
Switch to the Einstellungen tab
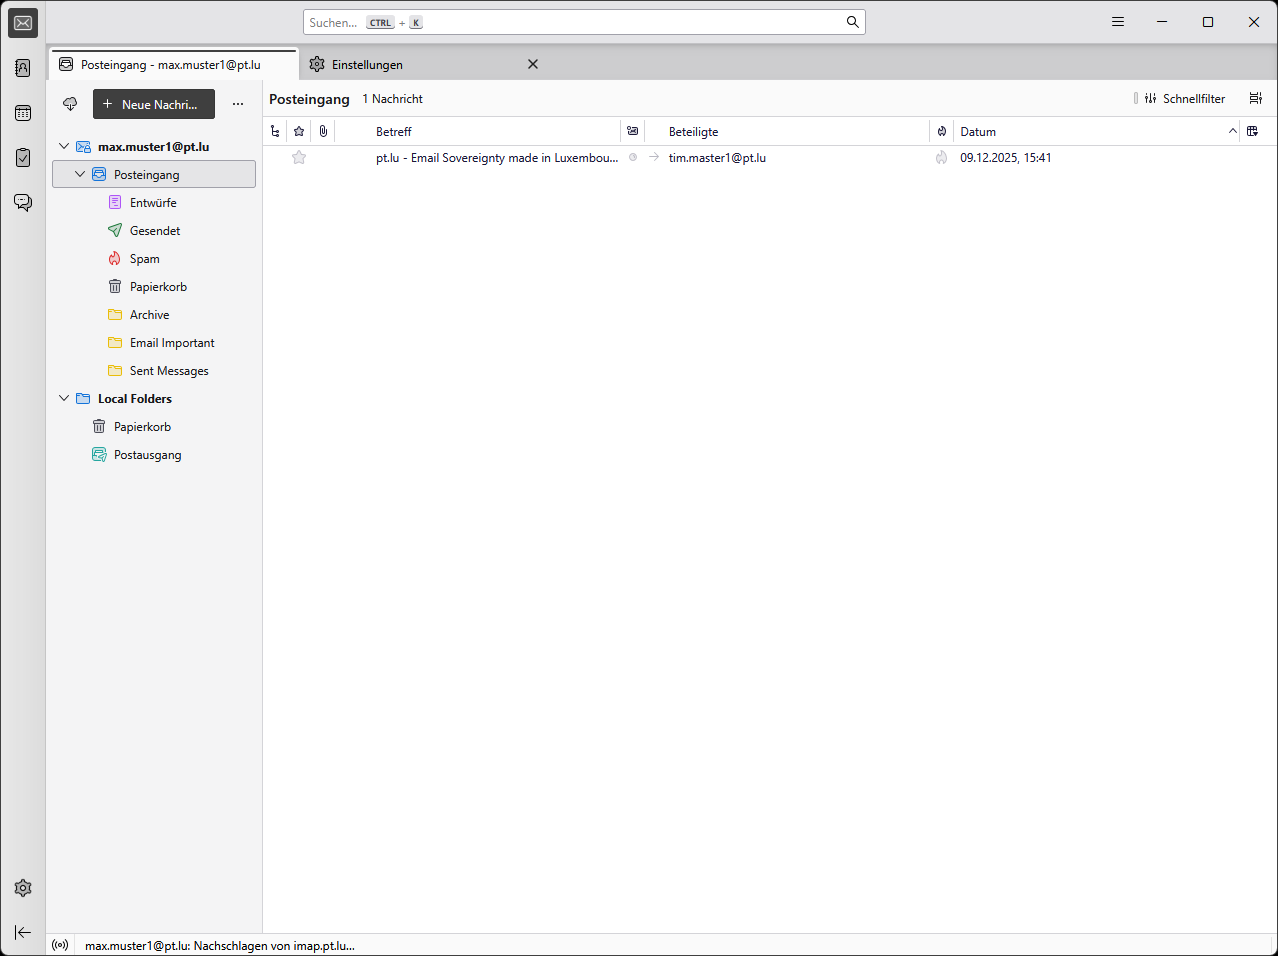pos(367,64)
